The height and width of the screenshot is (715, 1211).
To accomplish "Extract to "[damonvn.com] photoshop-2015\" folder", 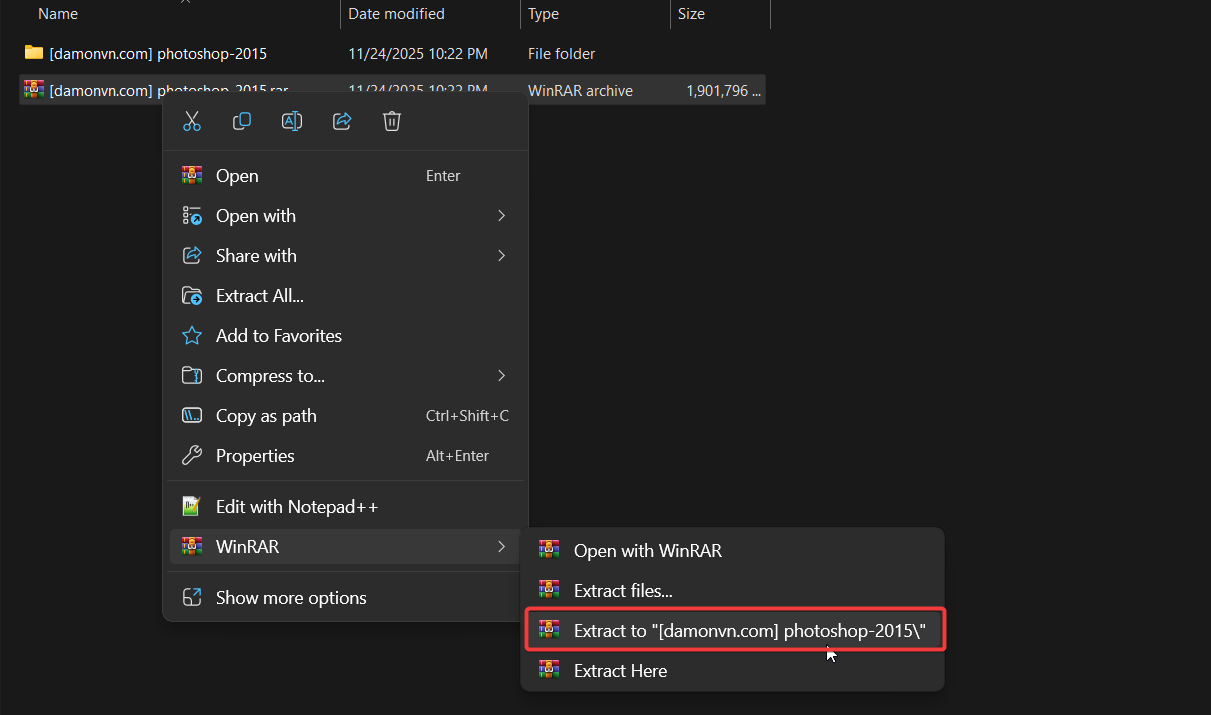I will pyautogui.click(x=735, y=630).
